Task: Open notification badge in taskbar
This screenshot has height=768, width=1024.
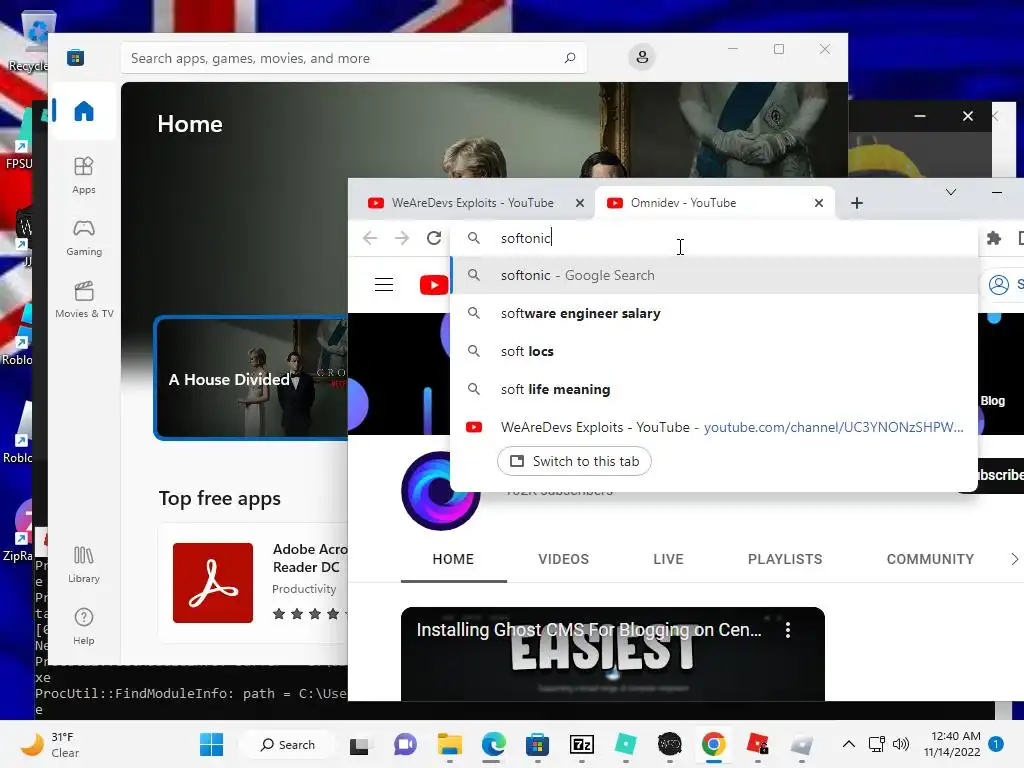Action: pos(995,743)
